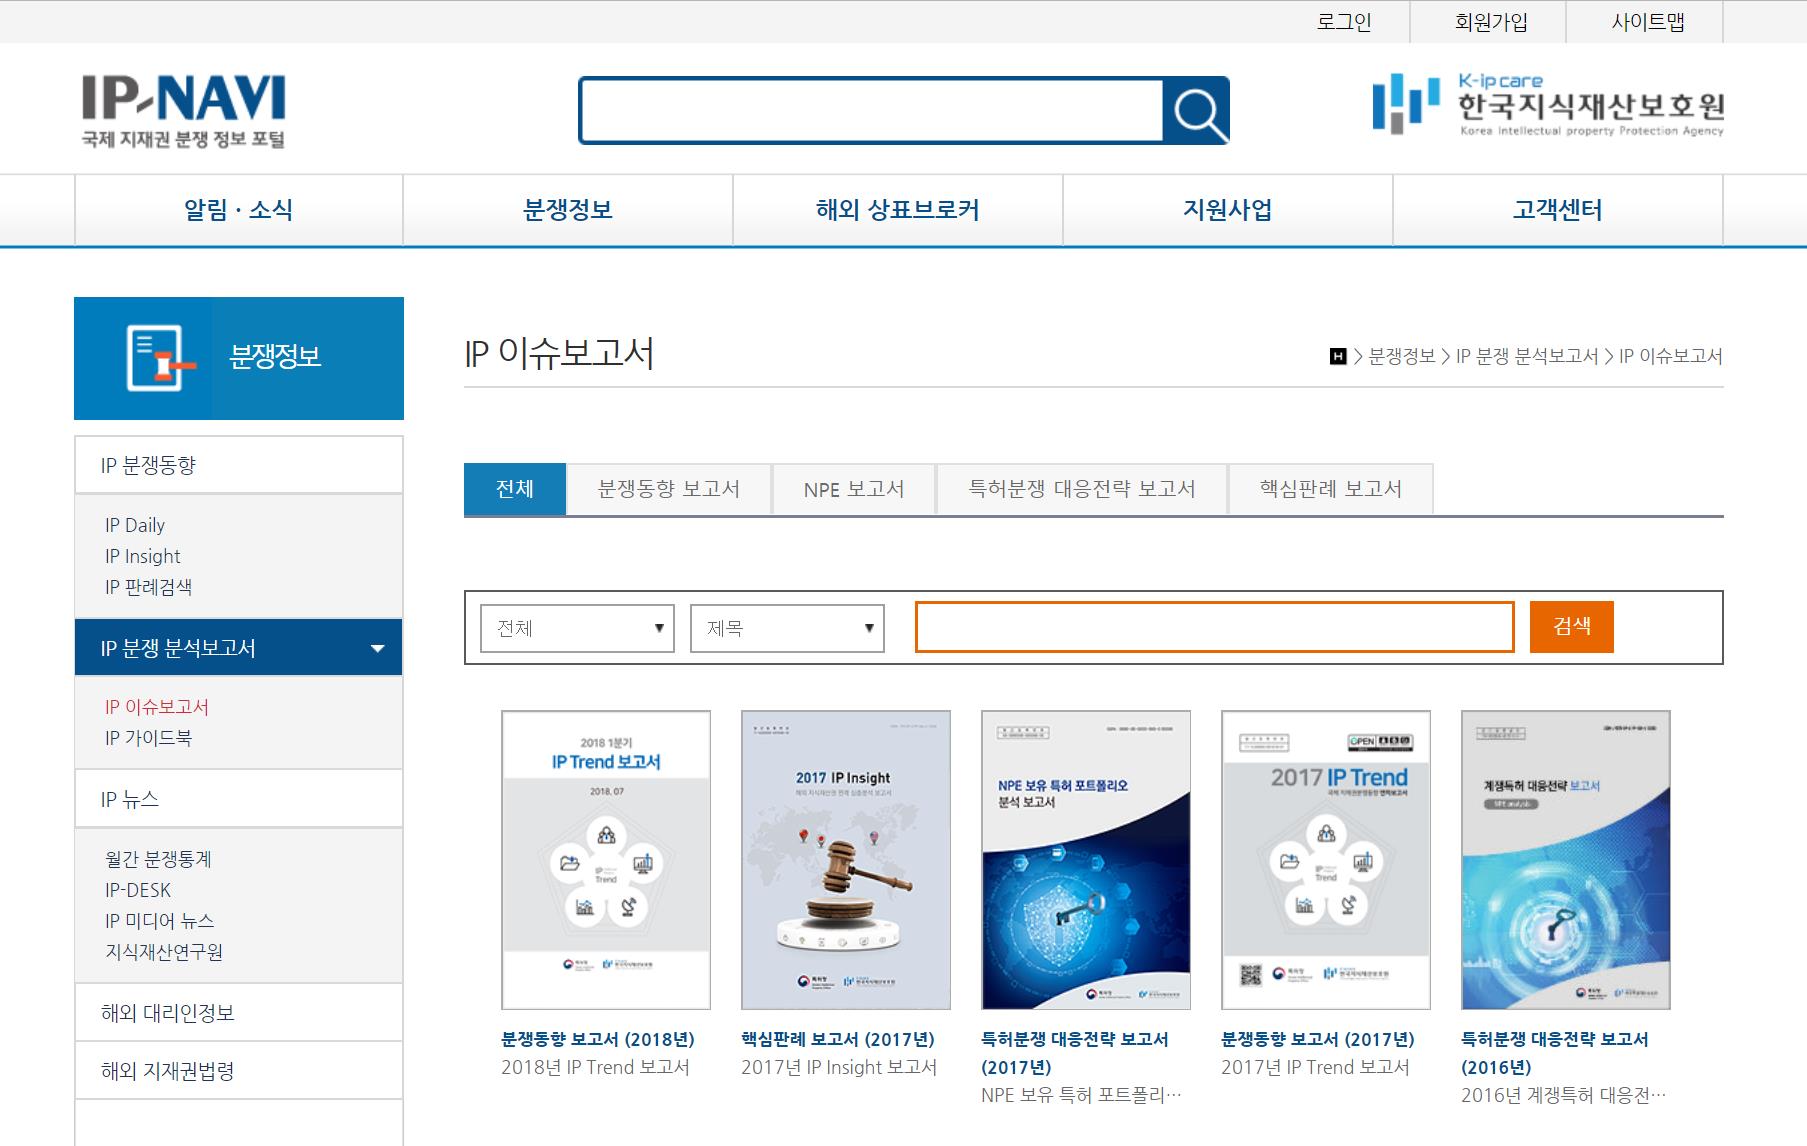Open IP Insight in the sidebar
This screenshot has height=1146, width=1807.
(x=143, y=556)
